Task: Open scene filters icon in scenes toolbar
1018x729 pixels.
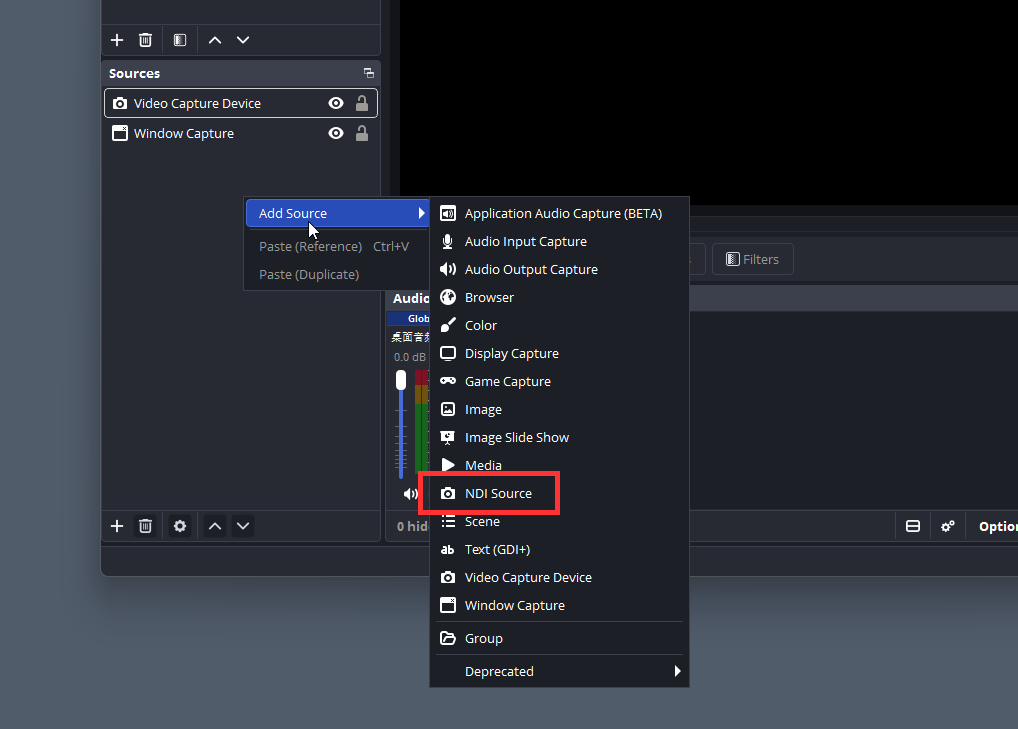Action: 180,40
